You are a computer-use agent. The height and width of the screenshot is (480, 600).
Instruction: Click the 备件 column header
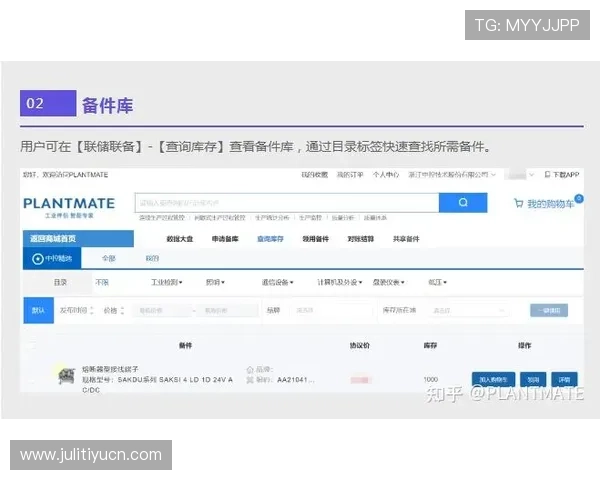click(185, 346)
